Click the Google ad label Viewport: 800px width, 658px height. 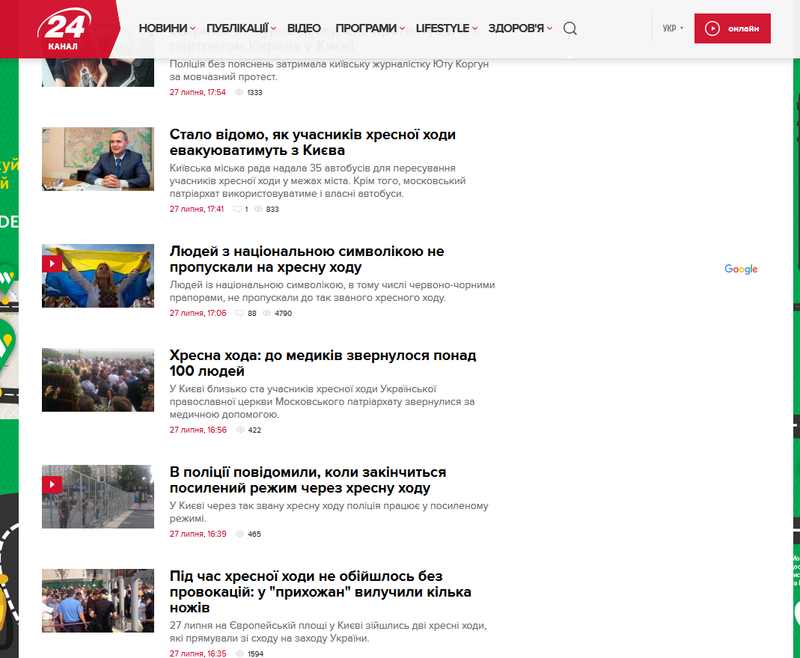tap(741, 269)
